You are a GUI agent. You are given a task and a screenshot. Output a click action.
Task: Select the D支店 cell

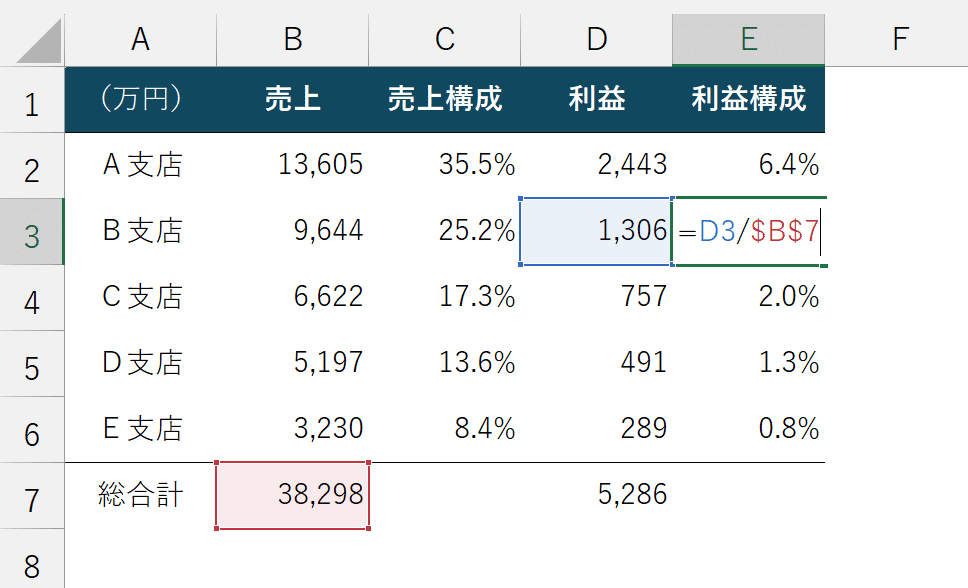pyautogui.click(x=141, y=364)
